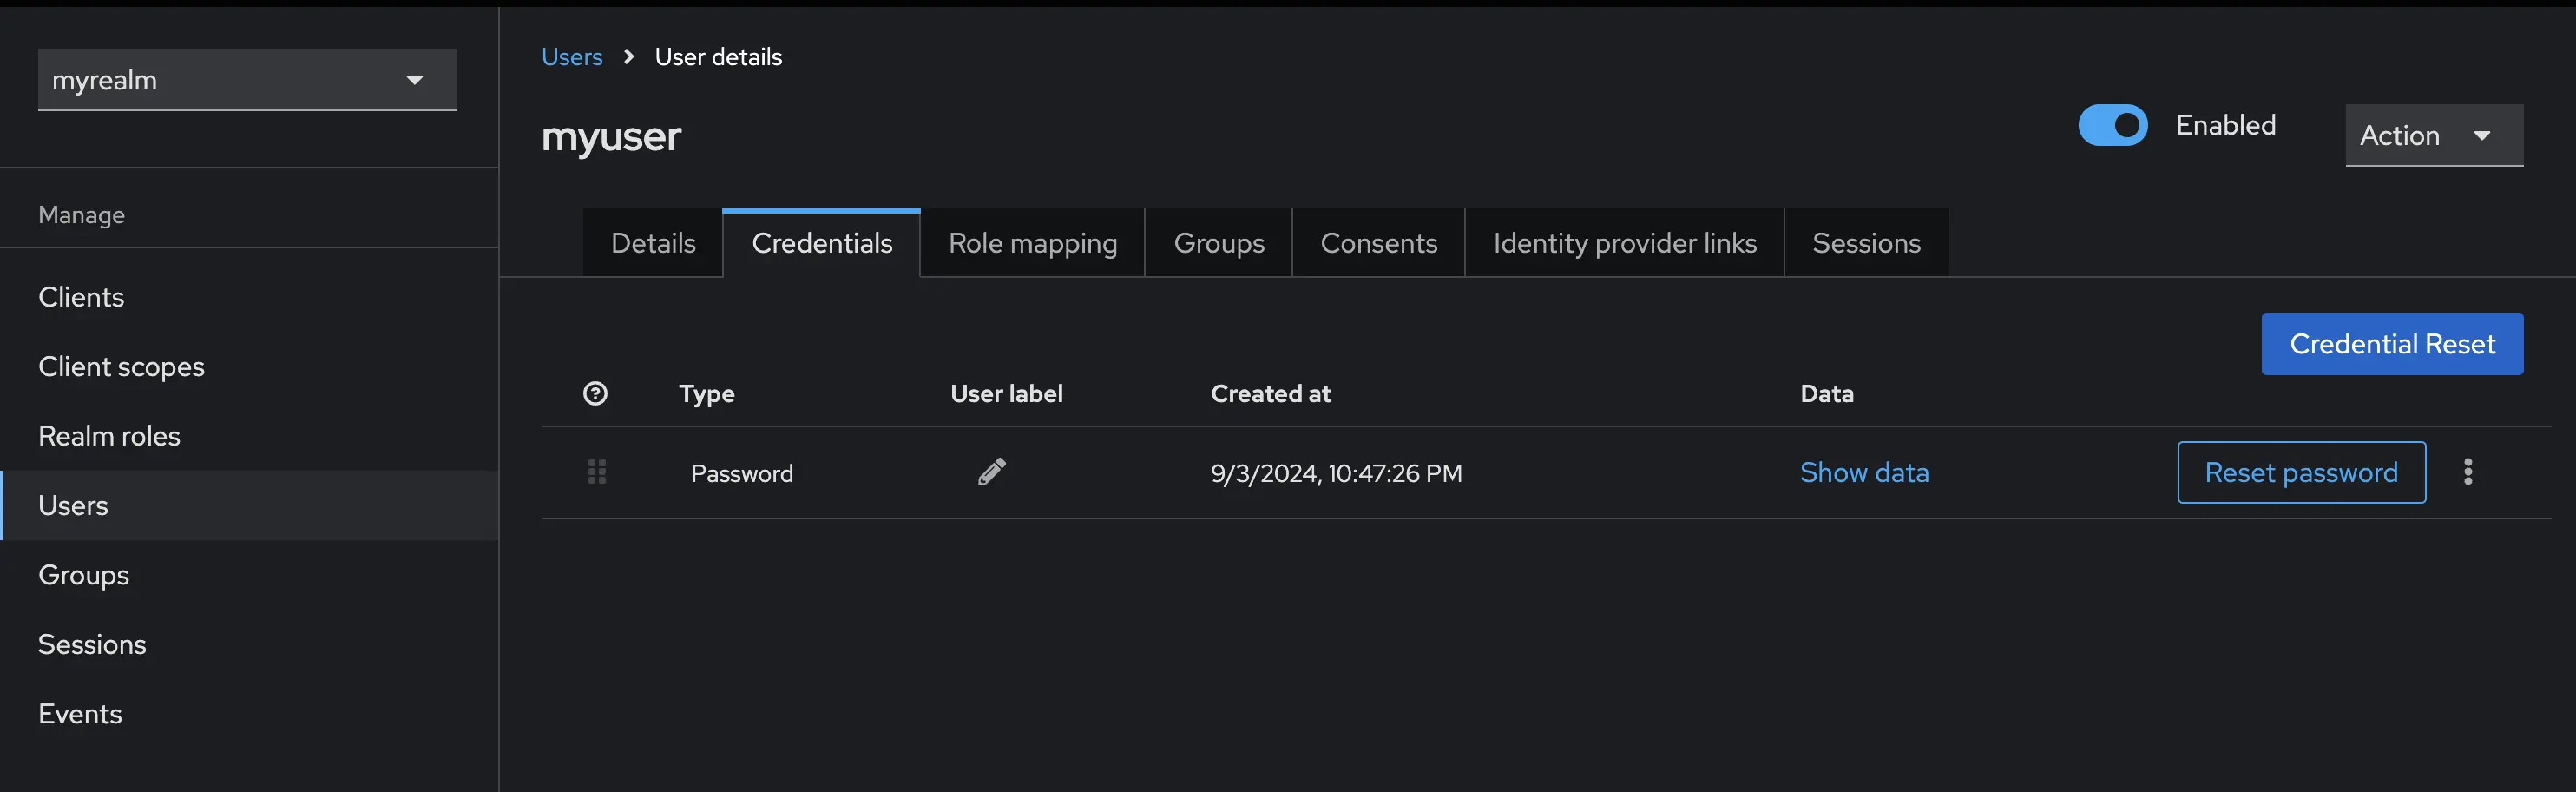
Task: Click the Credential Reset button
Action: tap(2391, 344)
